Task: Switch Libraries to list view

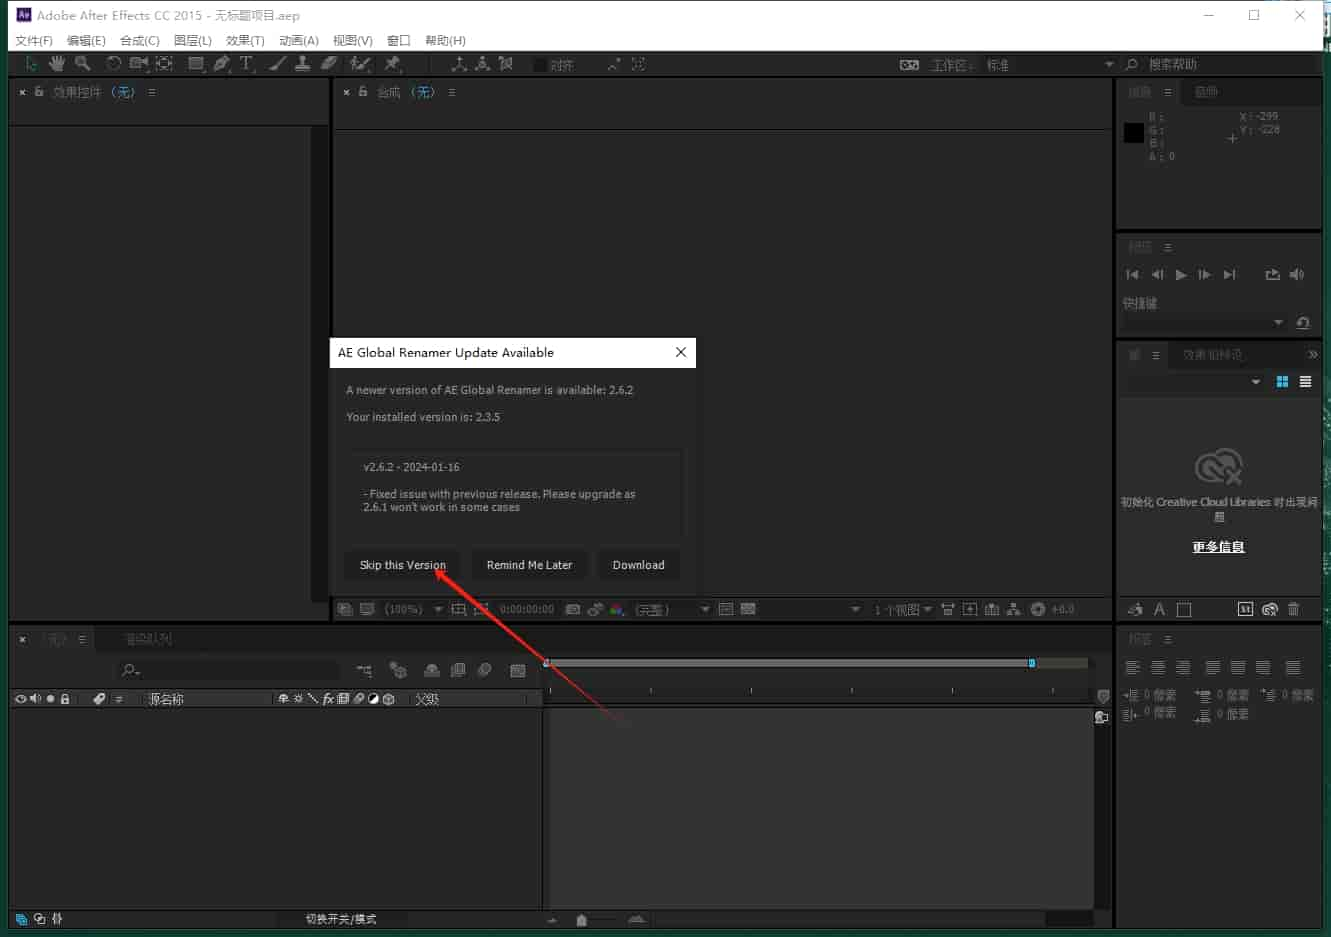Action: 1305,382
